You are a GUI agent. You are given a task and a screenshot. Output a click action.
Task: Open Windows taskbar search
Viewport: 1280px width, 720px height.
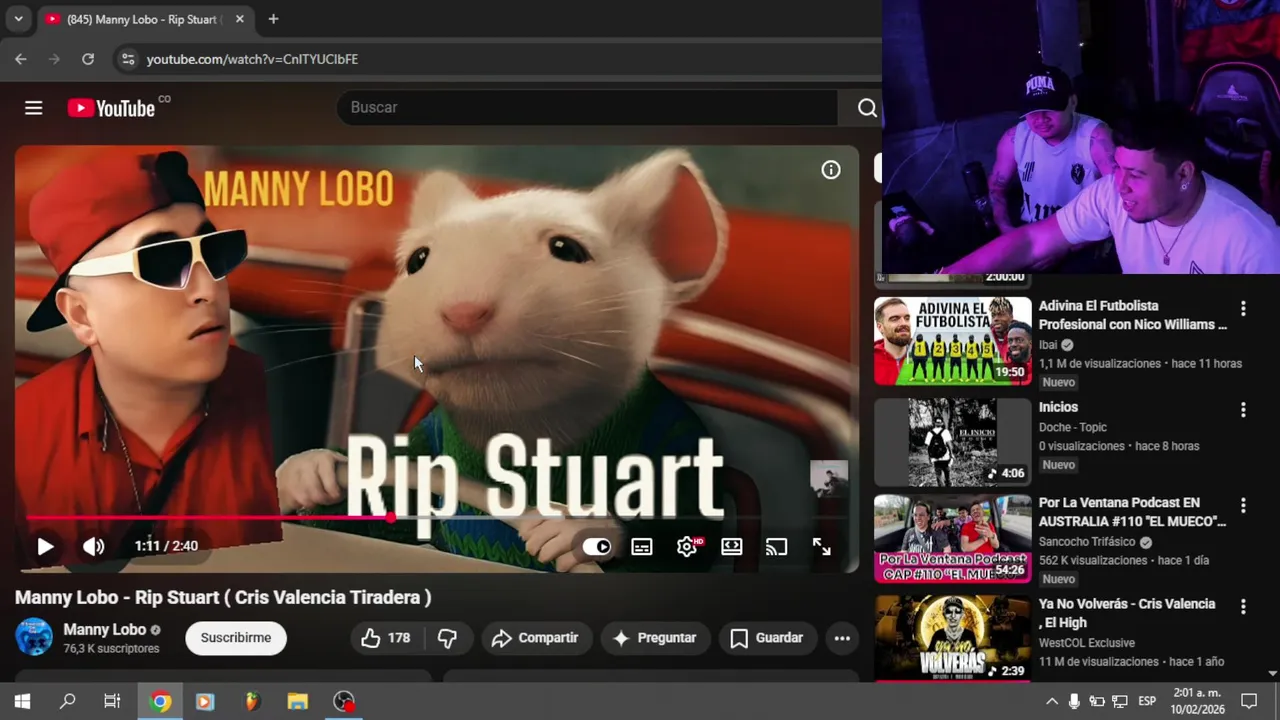click(67, 701)
